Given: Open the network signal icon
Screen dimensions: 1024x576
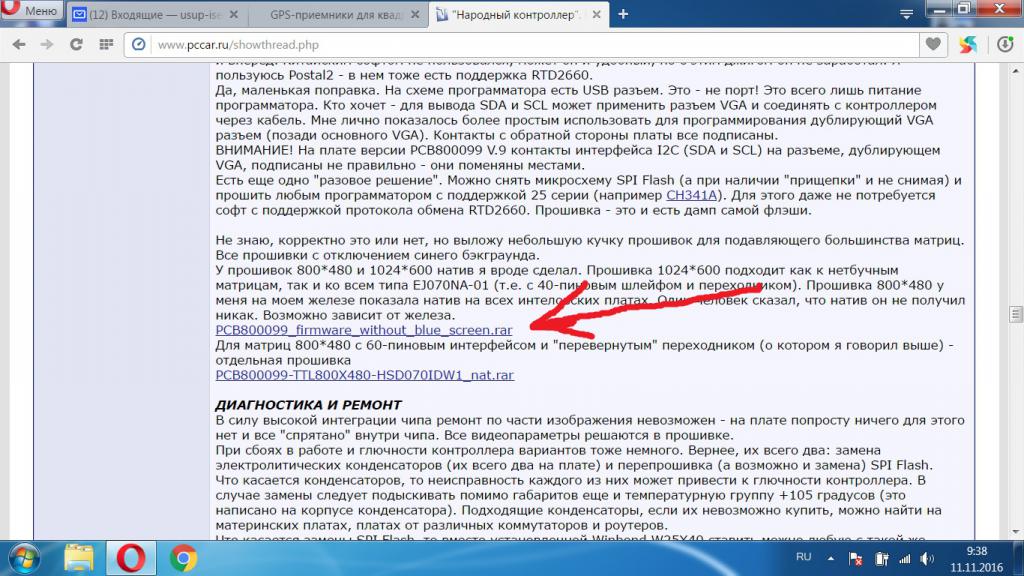Looking at the screenshot, I should 904,559.
